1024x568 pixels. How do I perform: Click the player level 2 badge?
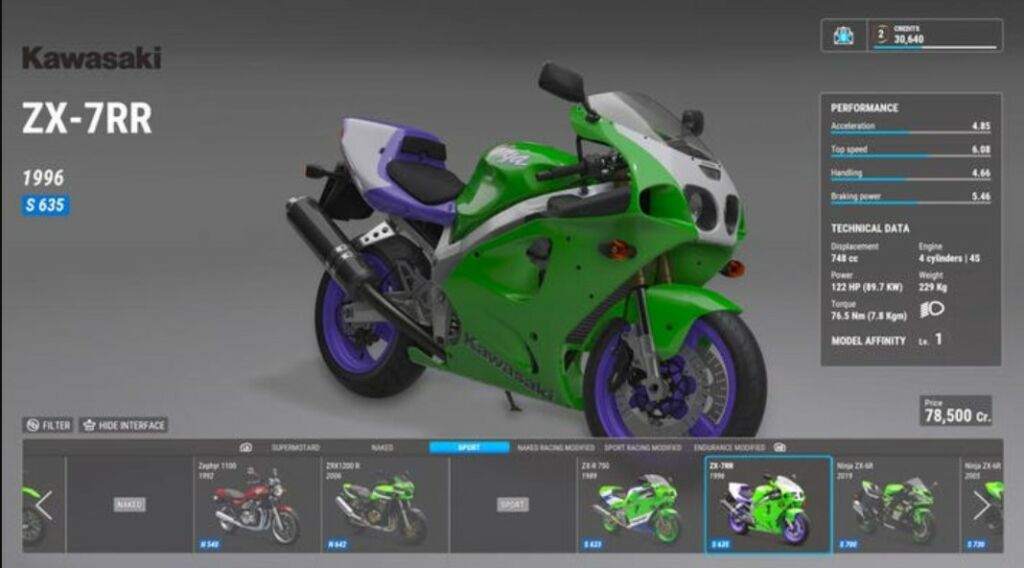pos(881,34)
